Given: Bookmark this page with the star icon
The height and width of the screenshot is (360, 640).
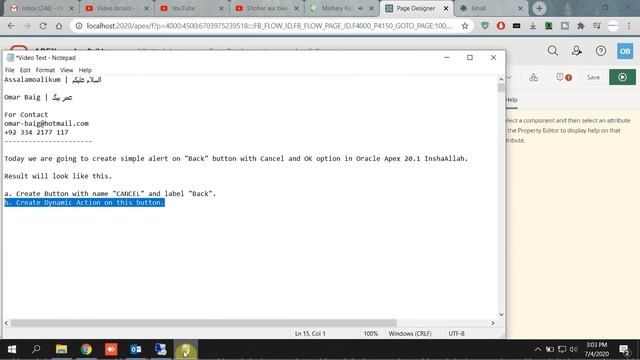Looking at the screenshot, I should 464,26.
